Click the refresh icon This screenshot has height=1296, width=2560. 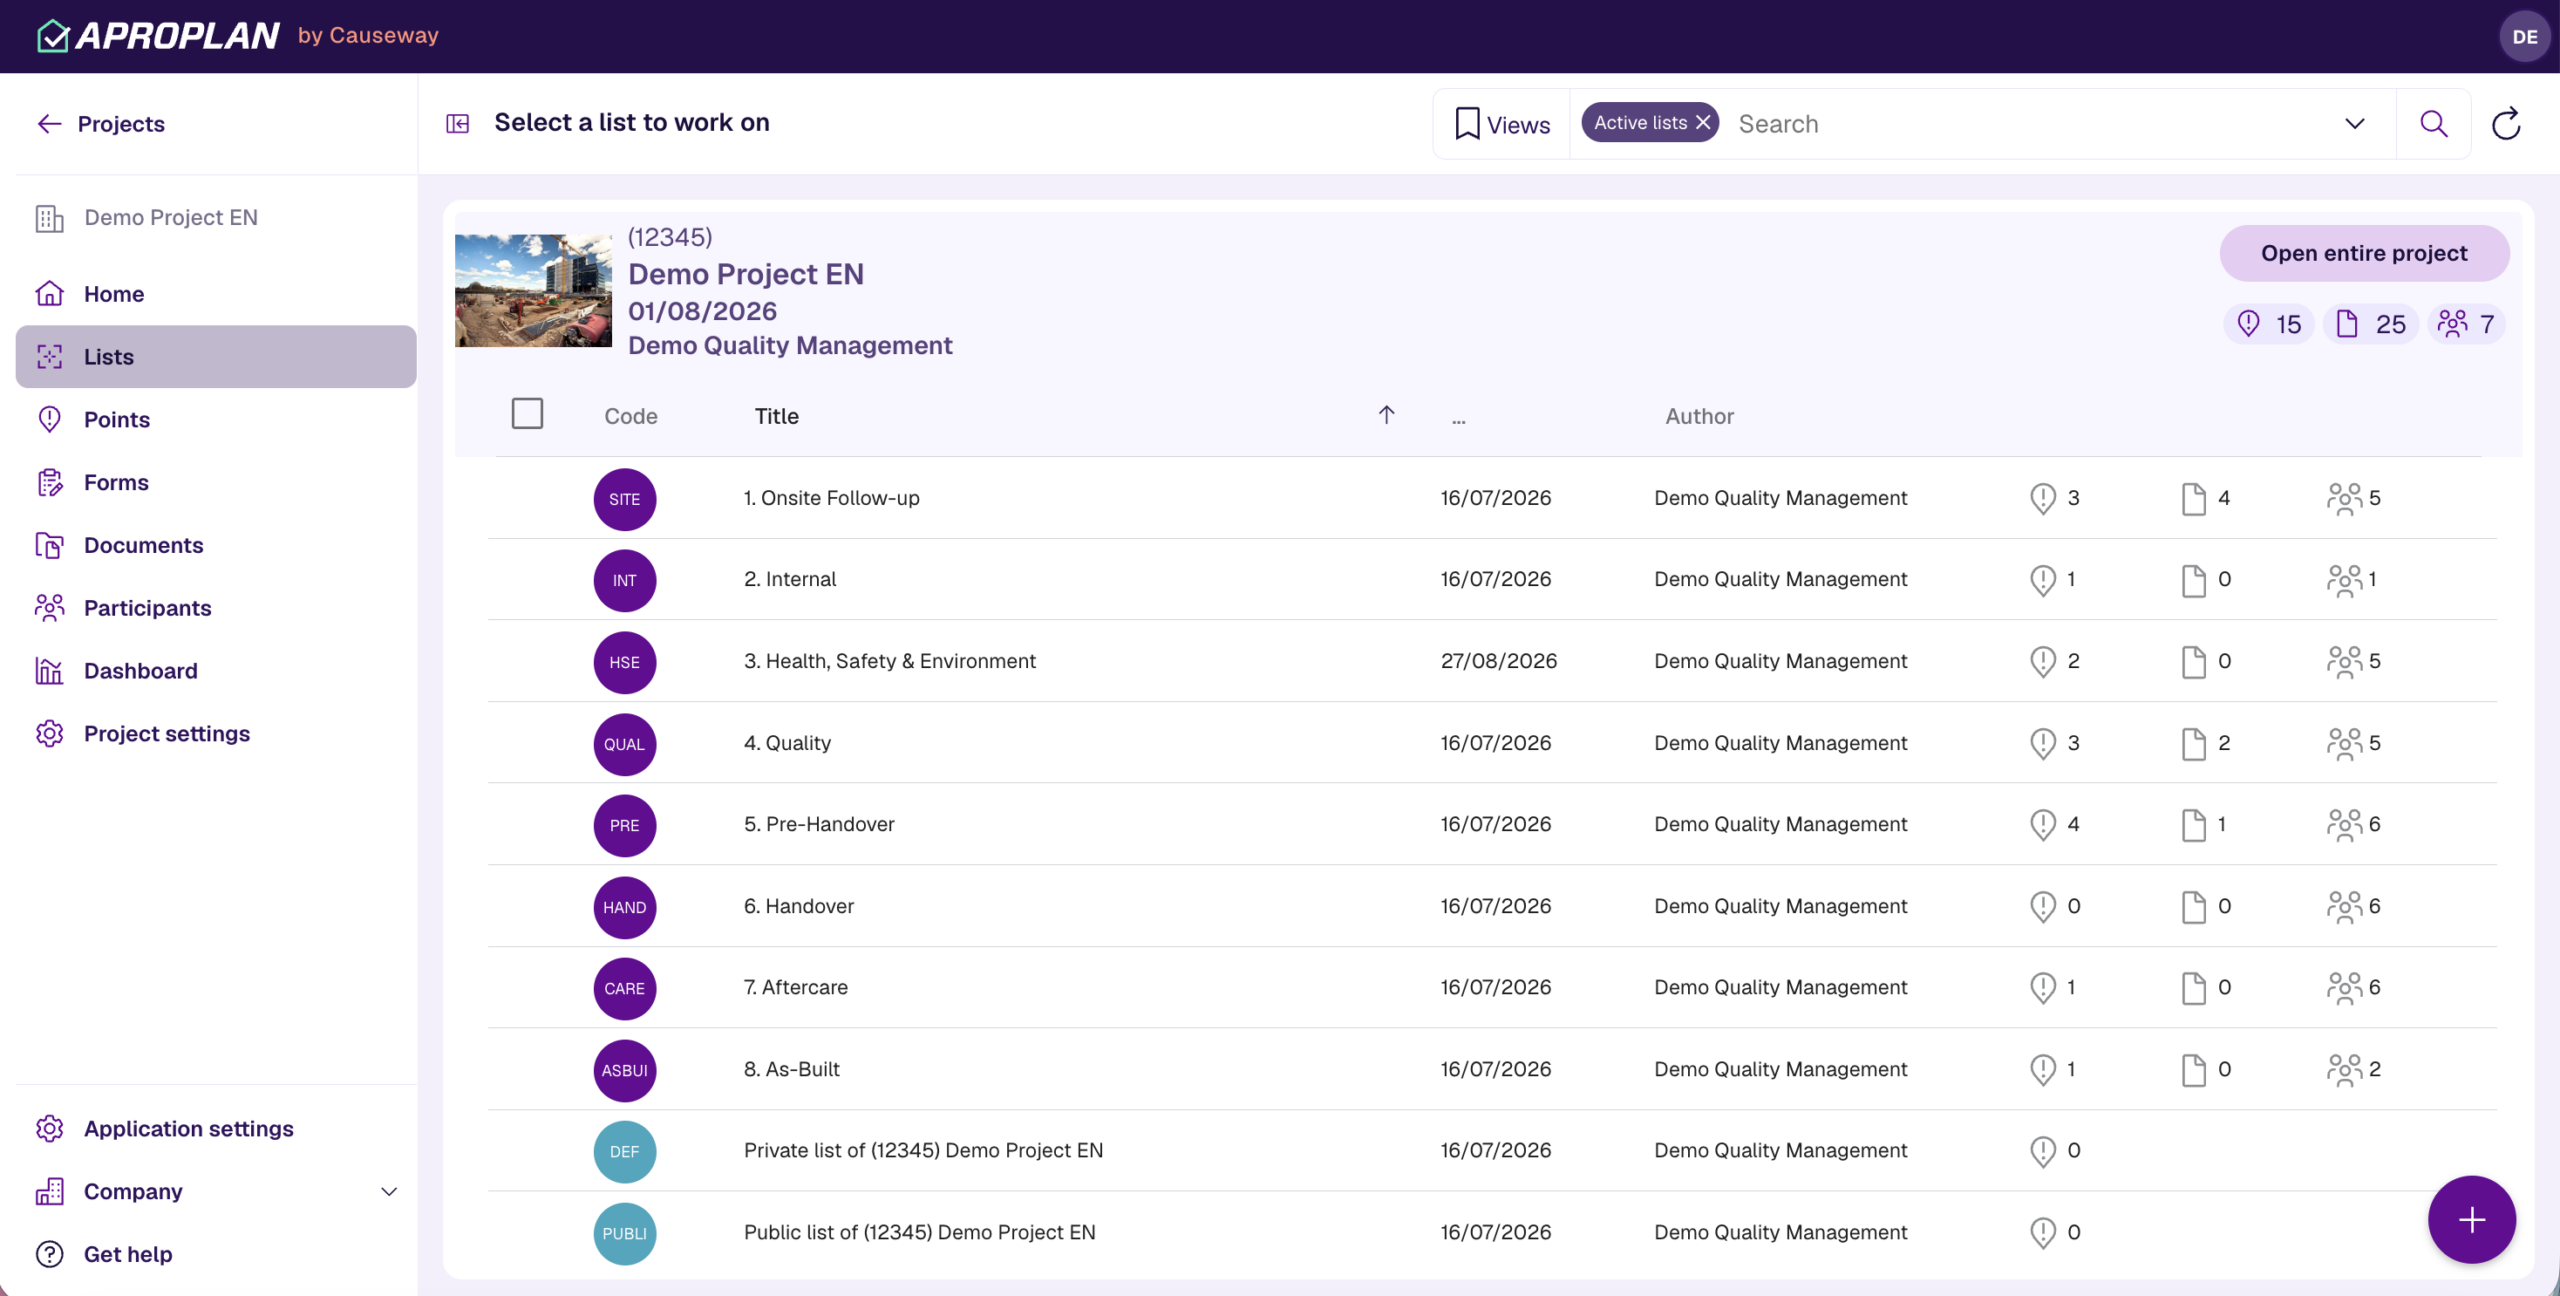tap(2506, 124)
